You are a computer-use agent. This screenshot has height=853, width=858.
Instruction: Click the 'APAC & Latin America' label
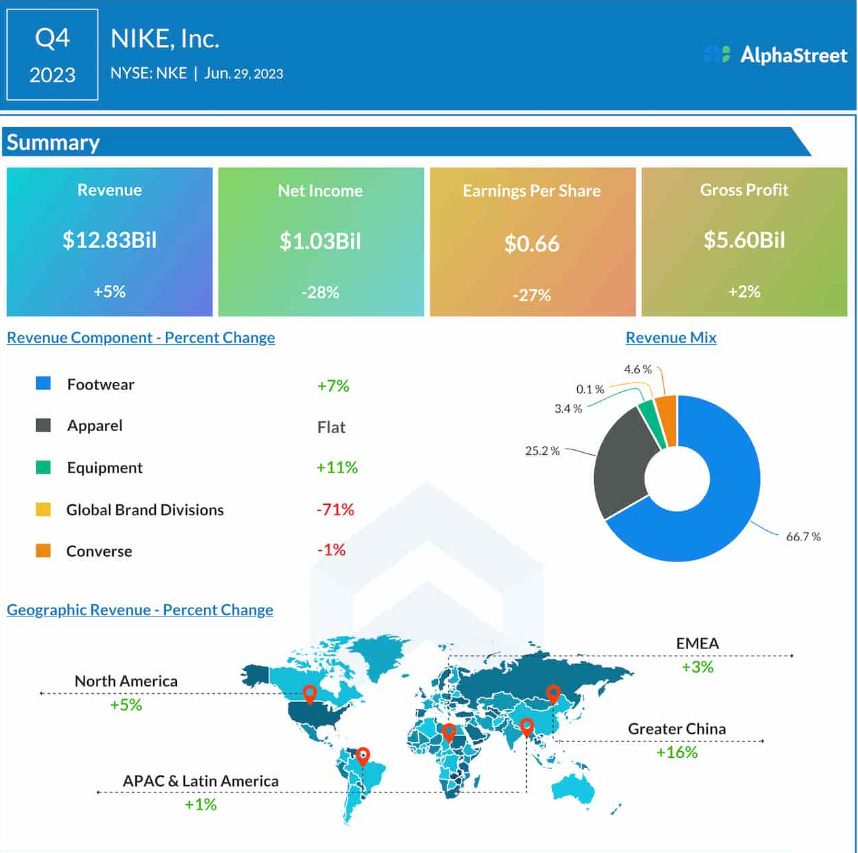click(x=200, y=781)
